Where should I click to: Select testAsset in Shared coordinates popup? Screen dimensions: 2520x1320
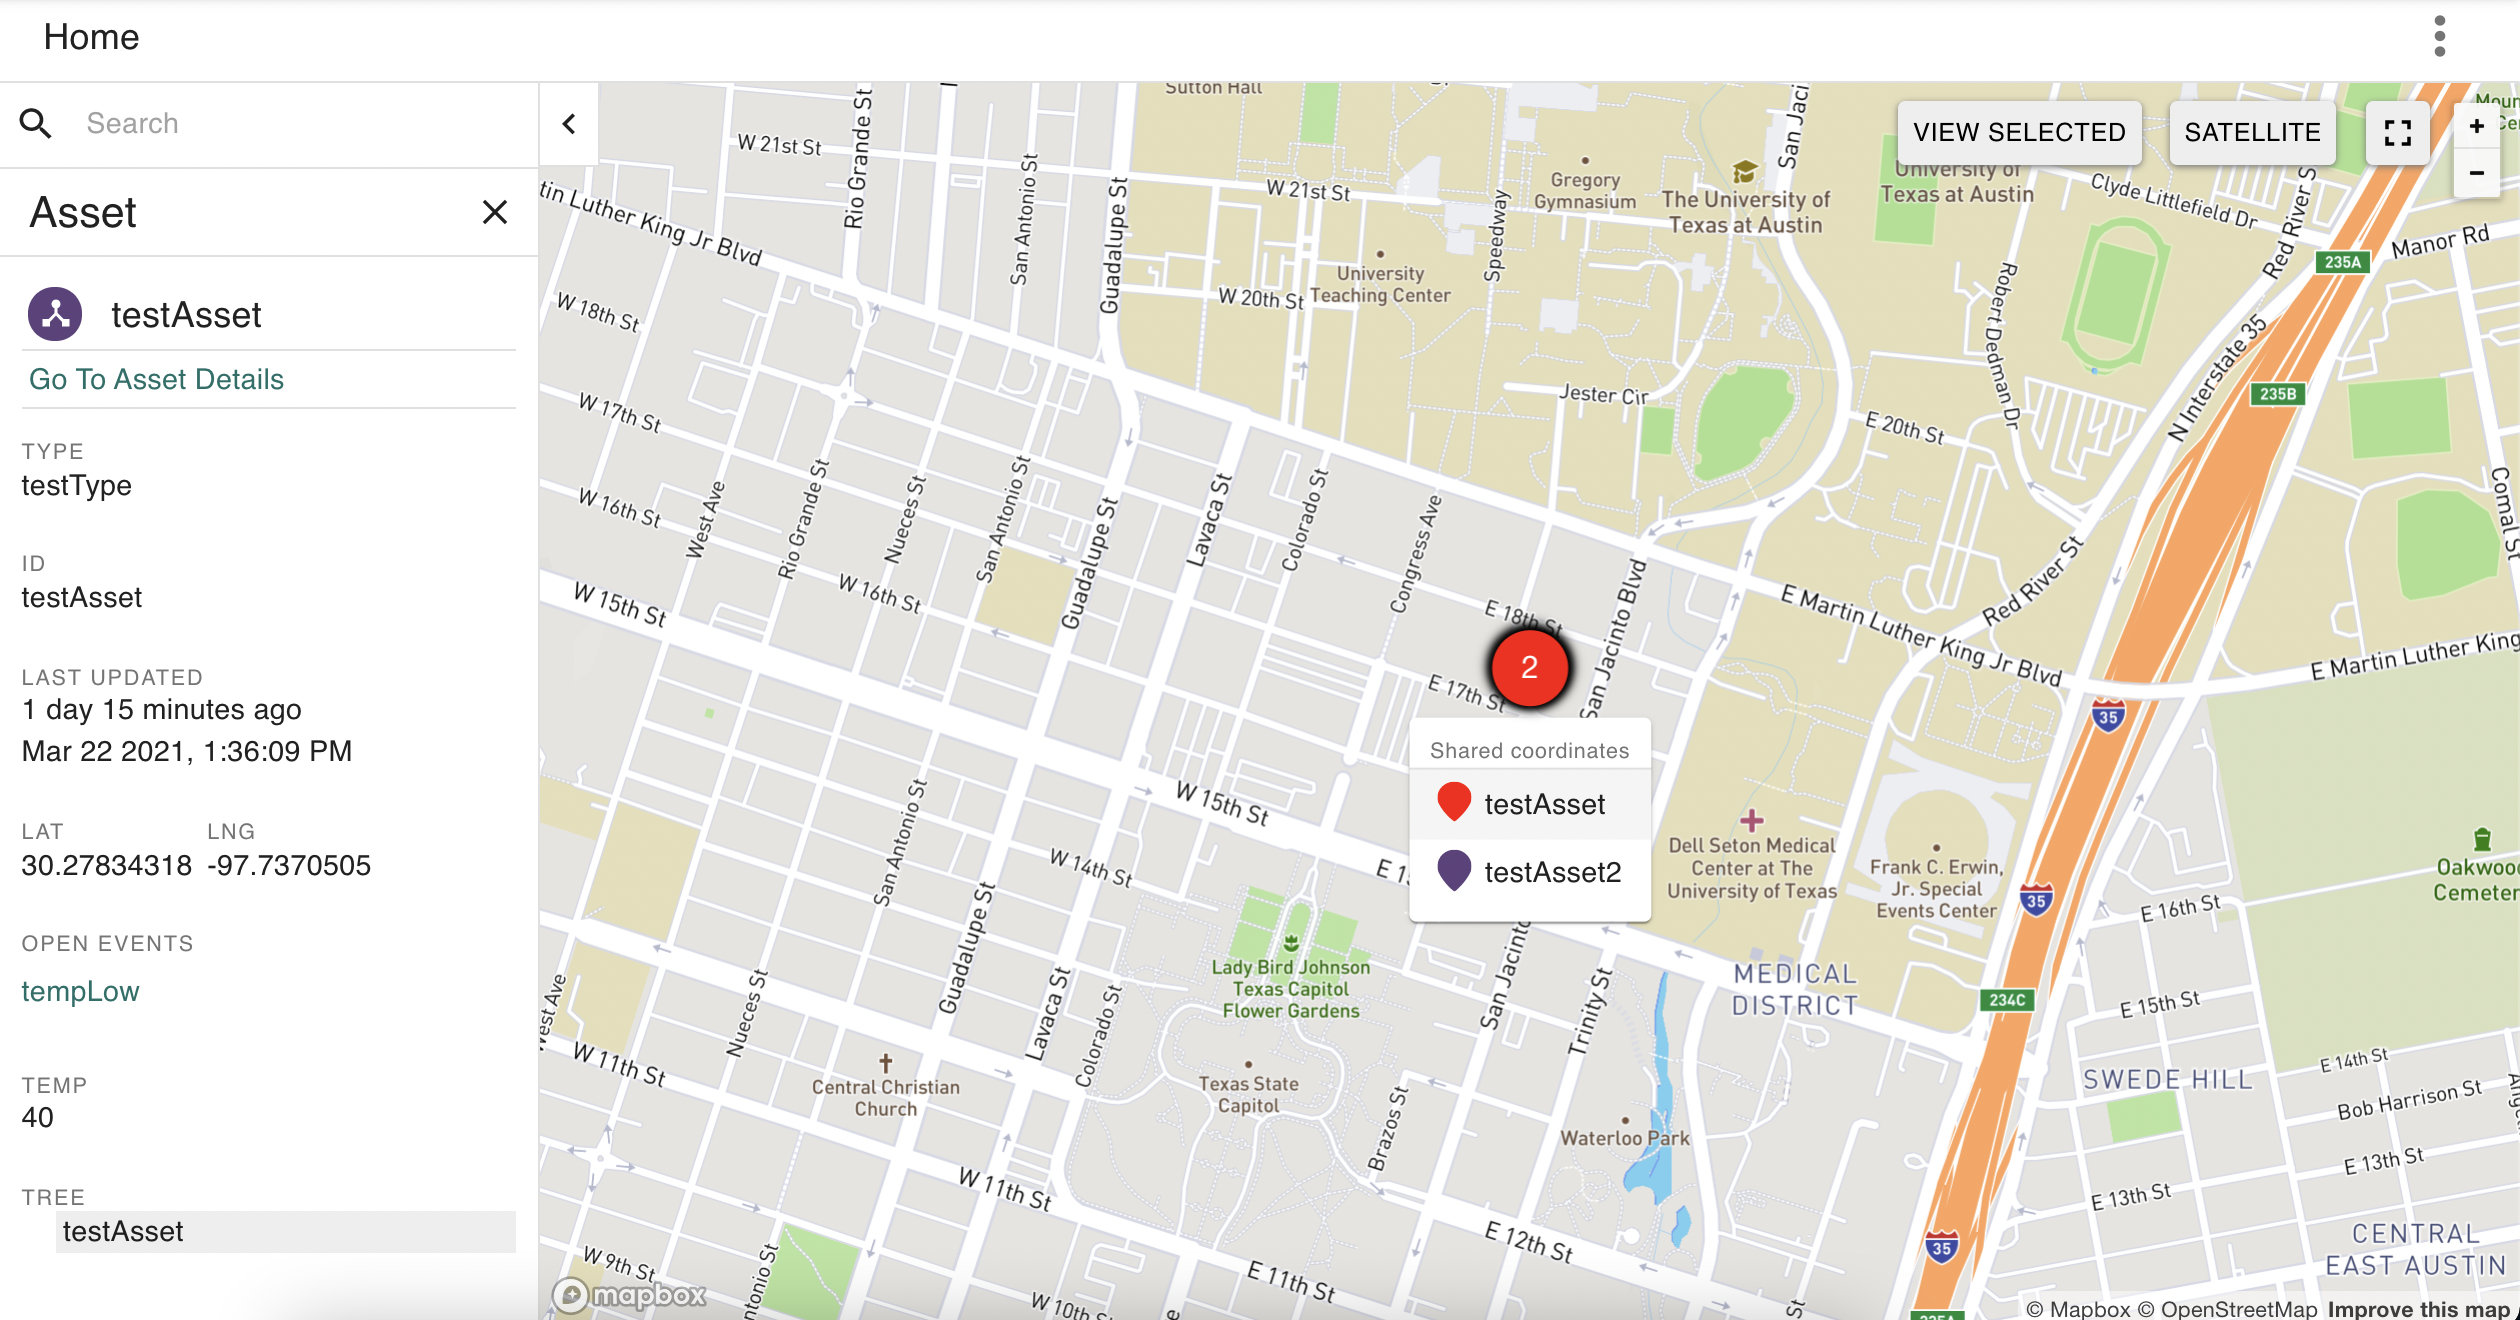pos(1543,804)
